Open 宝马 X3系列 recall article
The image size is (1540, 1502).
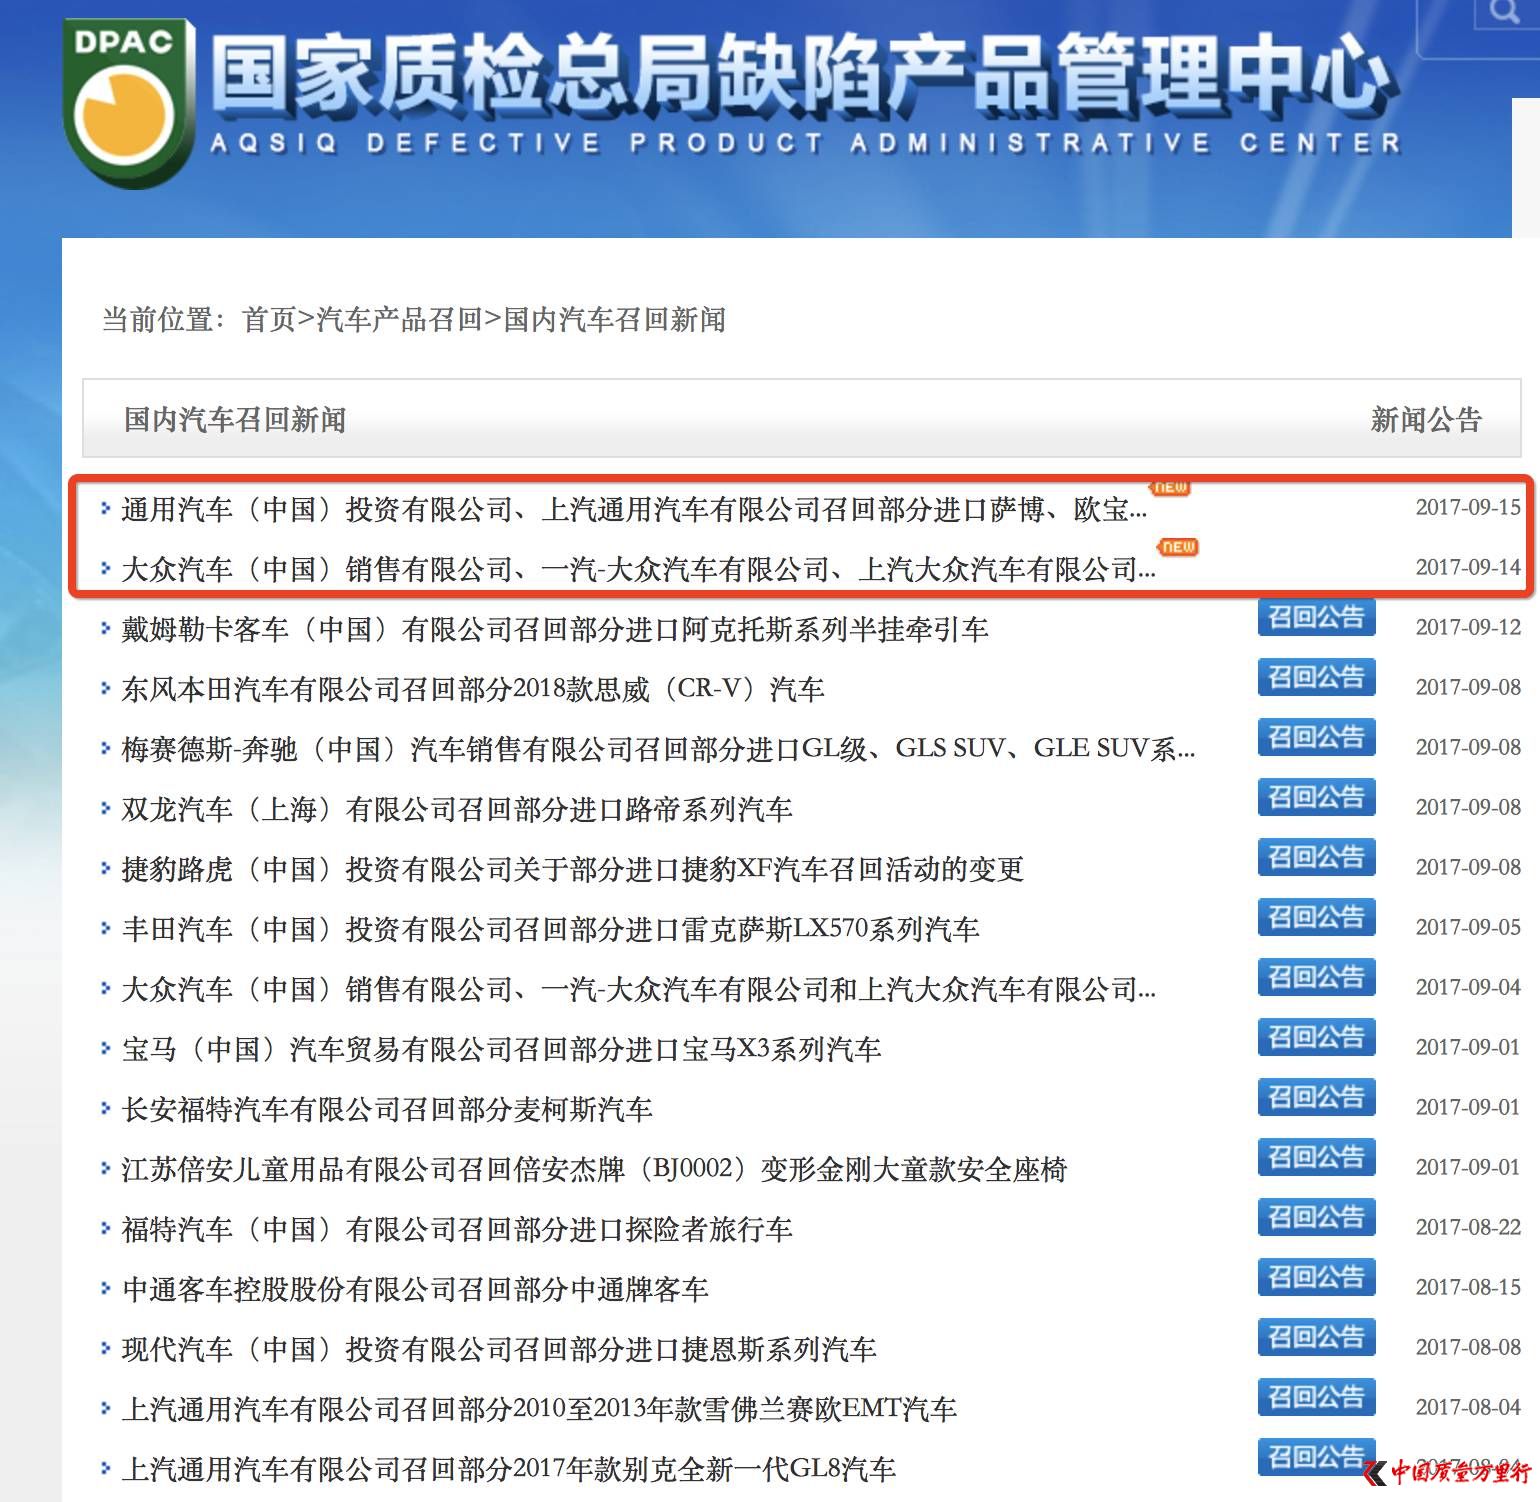[x=501, y=1049]
